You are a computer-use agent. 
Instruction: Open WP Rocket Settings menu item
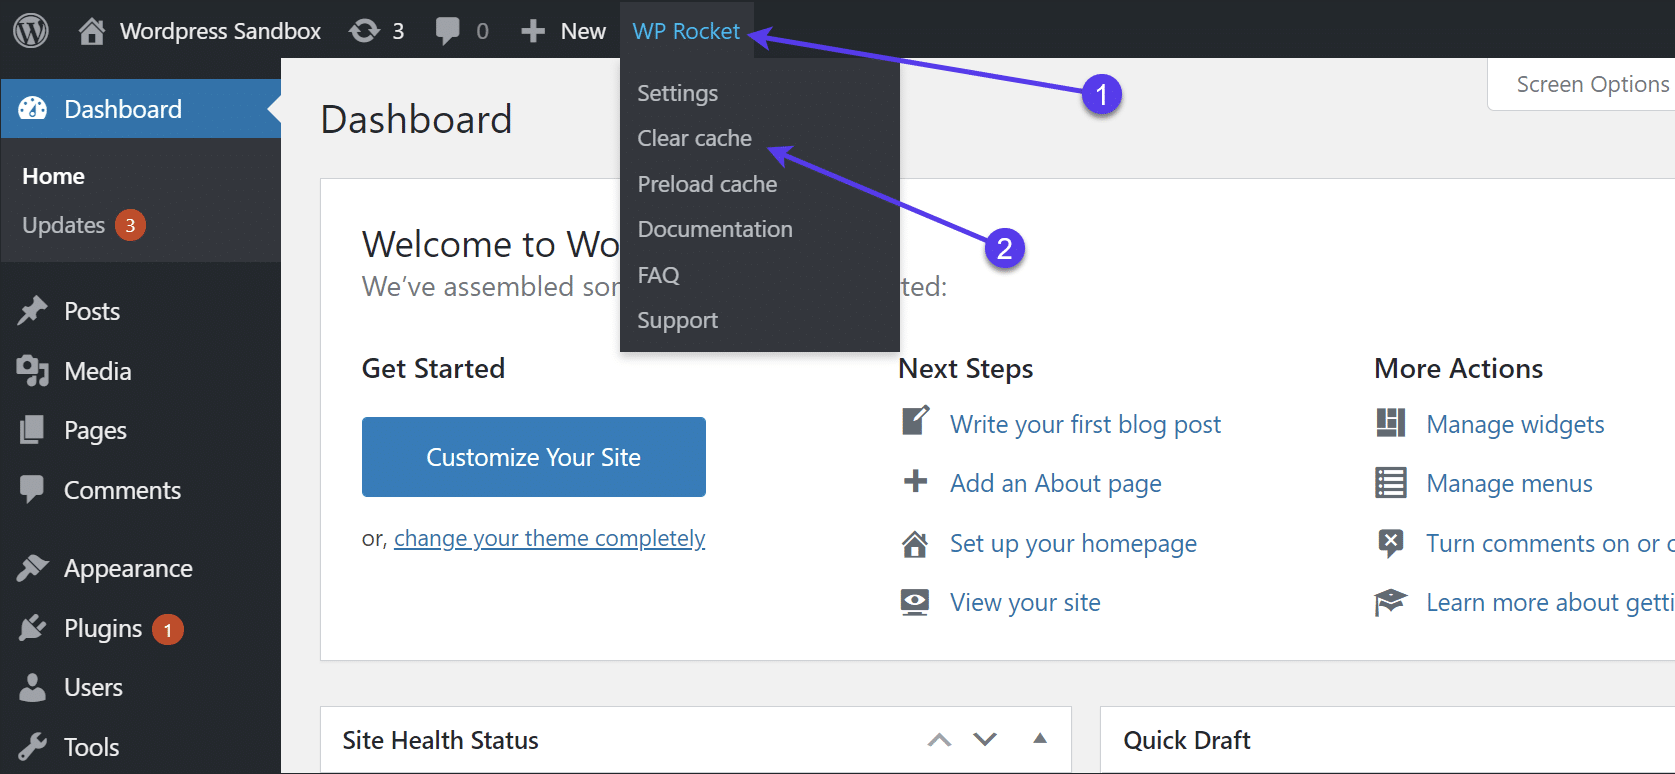coord(677,93)
